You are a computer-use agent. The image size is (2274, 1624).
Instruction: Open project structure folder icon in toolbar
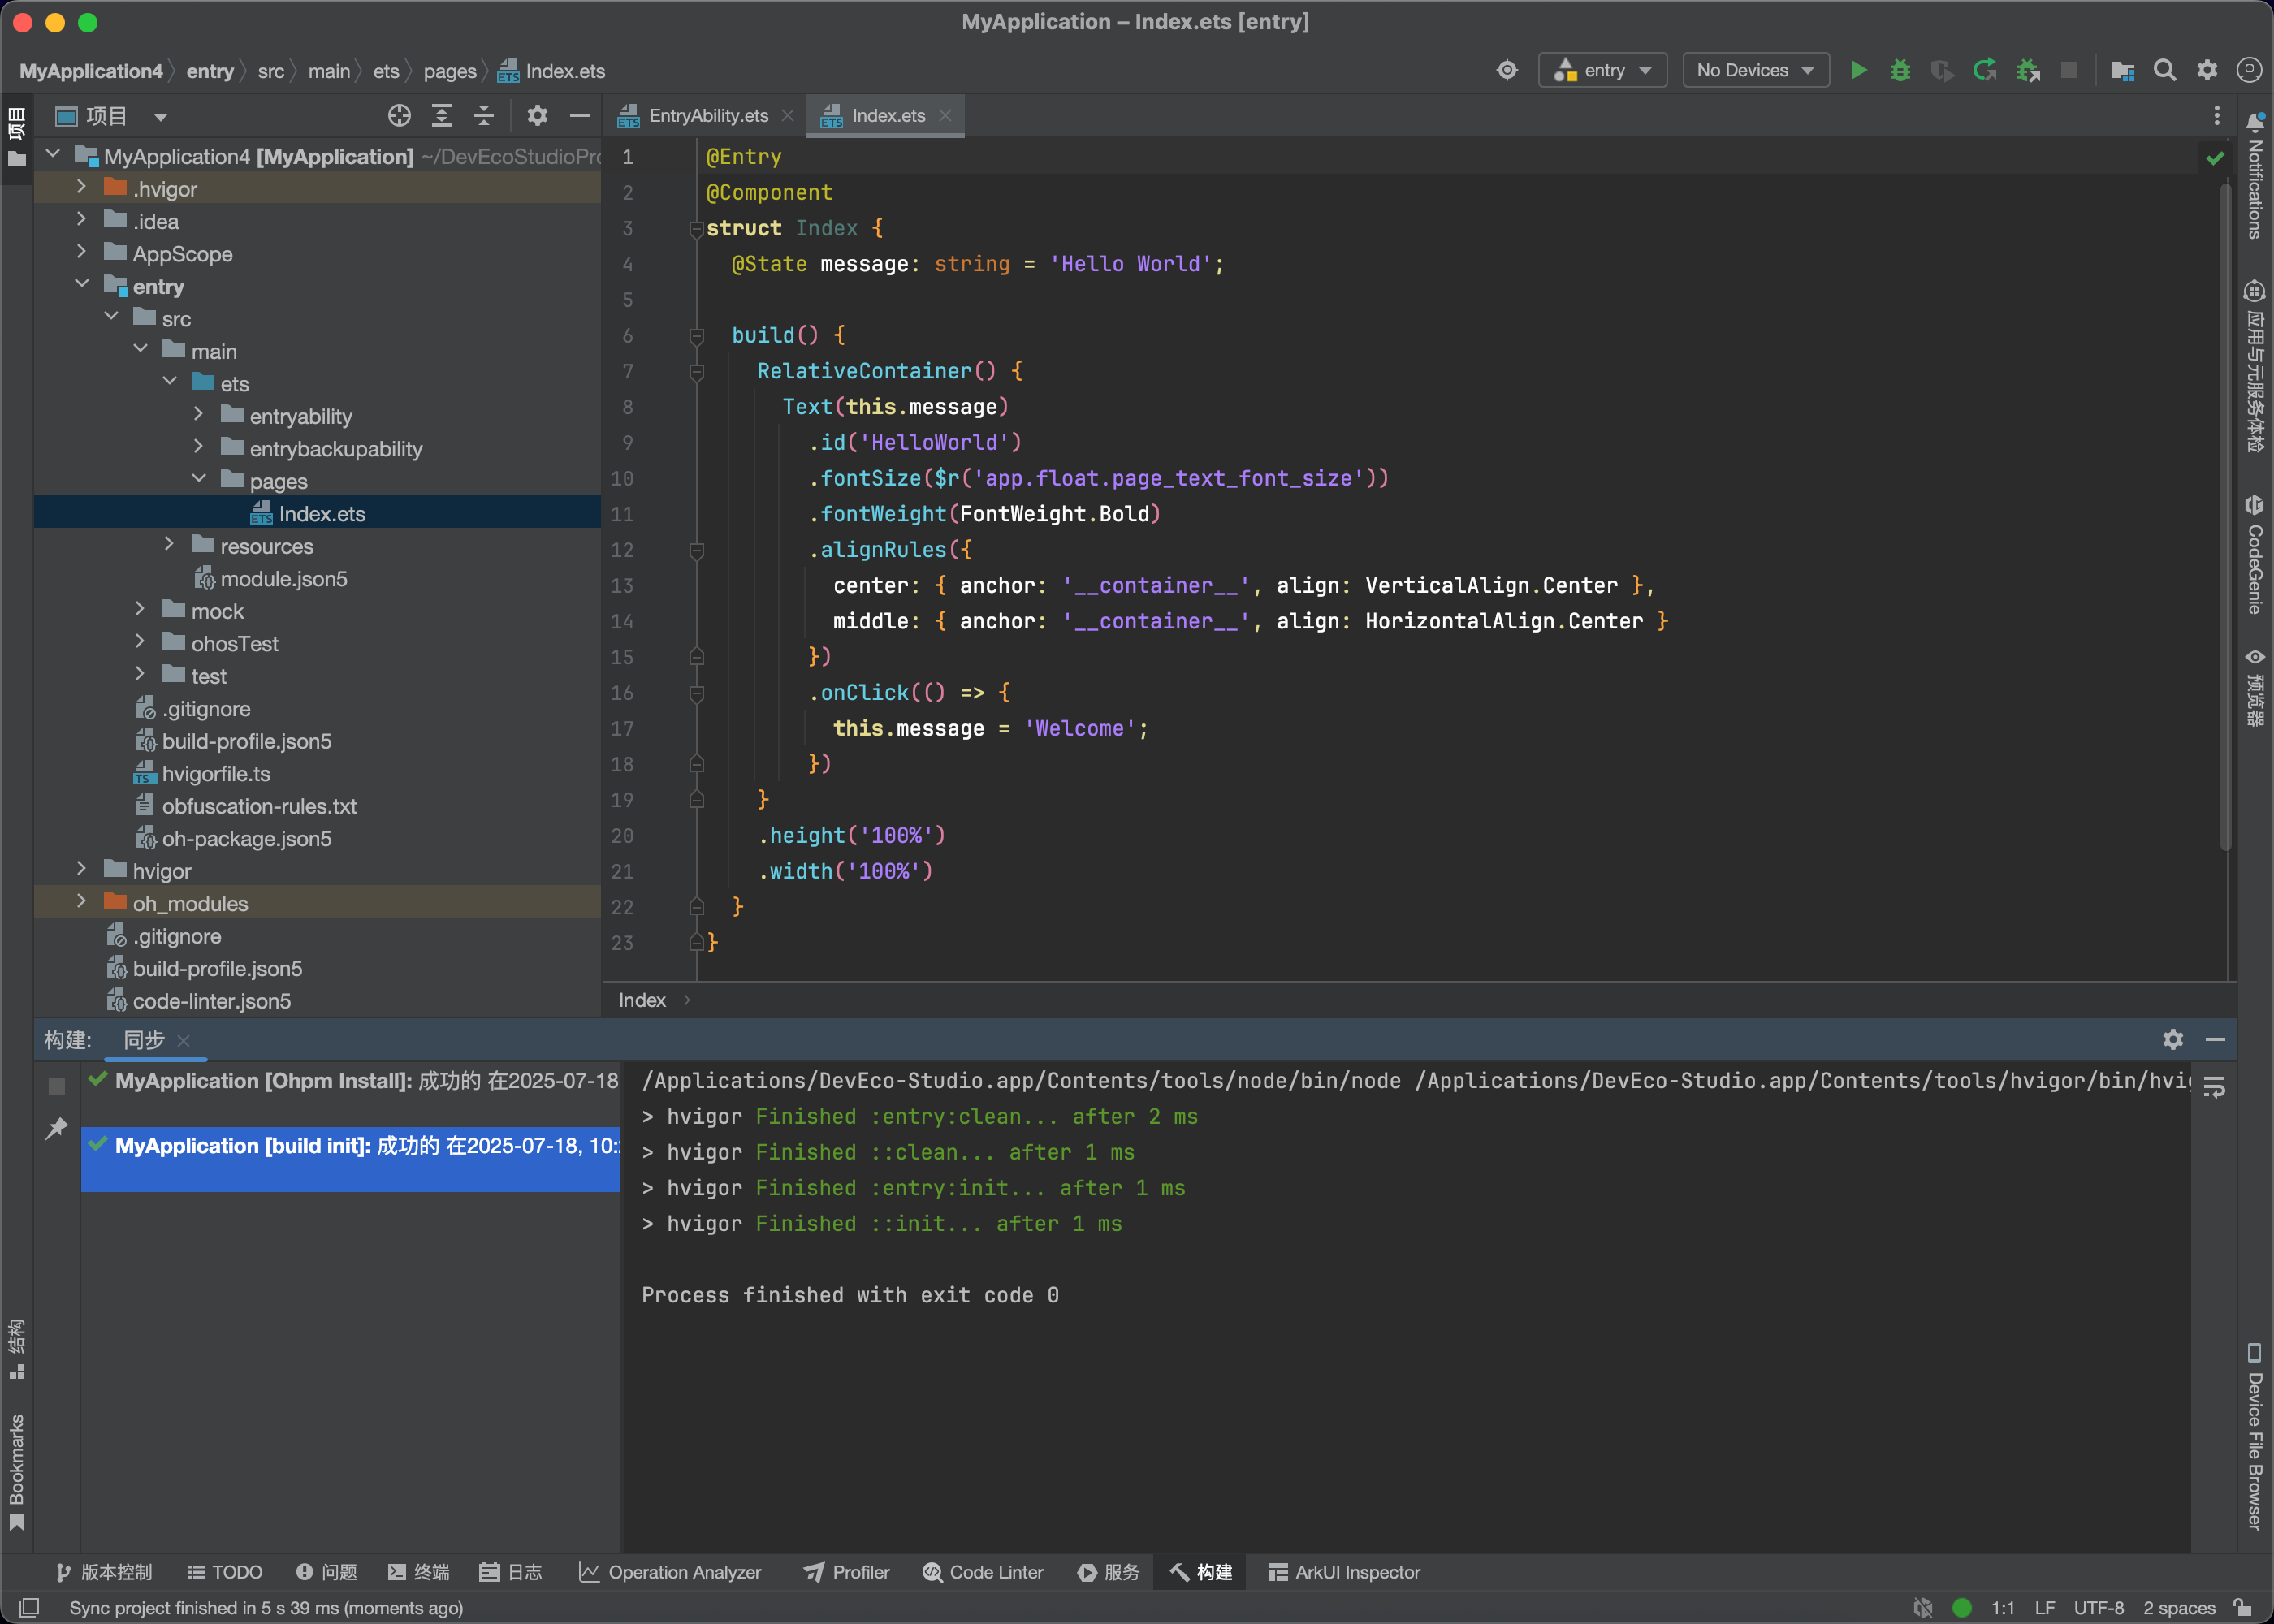coord(2122,70)
